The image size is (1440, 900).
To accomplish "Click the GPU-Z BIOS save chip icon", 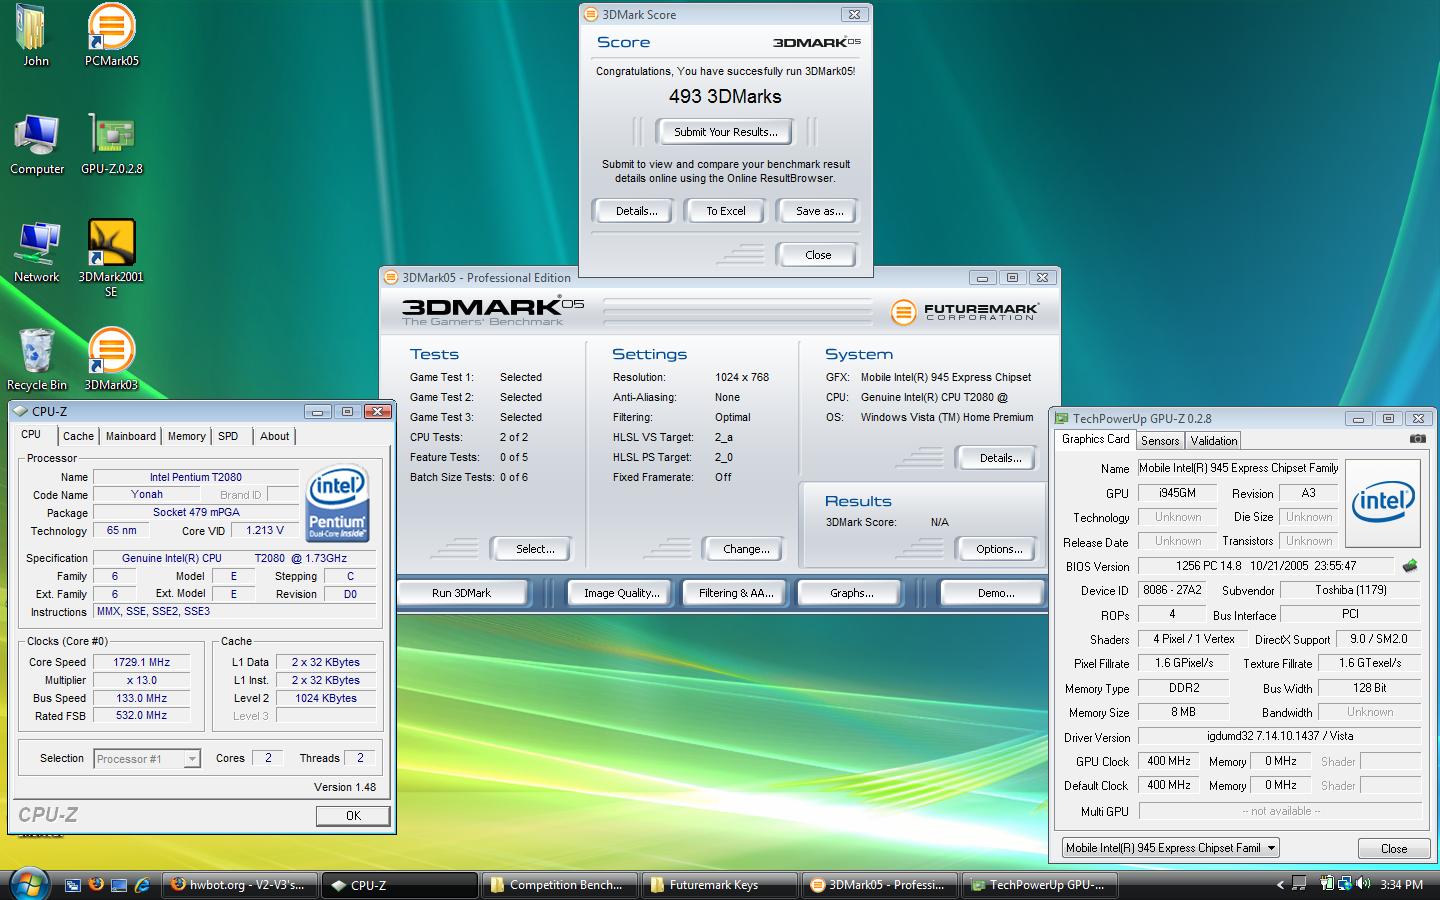I will pos(1410,566).
